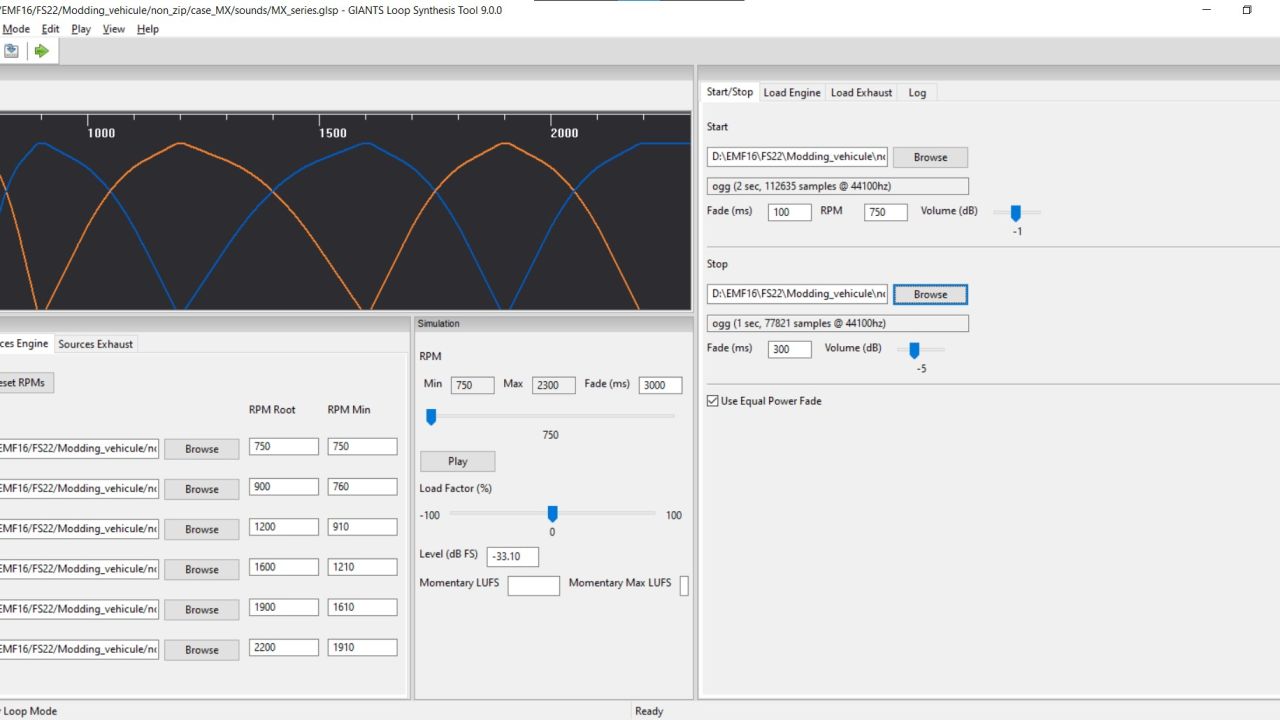
Task: Click the RPM Root field showing 1900
Action: click(284, 606)
